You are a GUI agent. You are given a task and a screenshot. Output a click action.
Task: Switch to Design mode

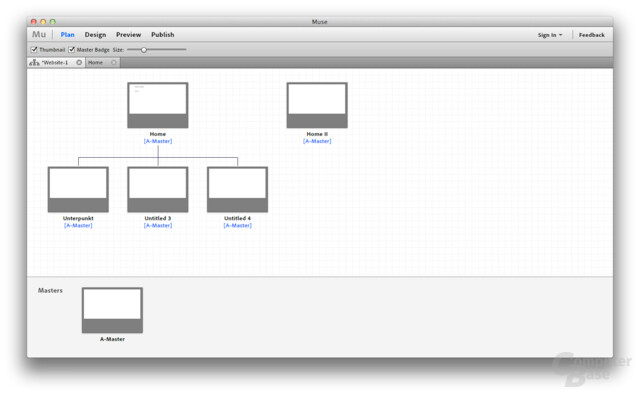pyautogui.click(x=95, y=35)
